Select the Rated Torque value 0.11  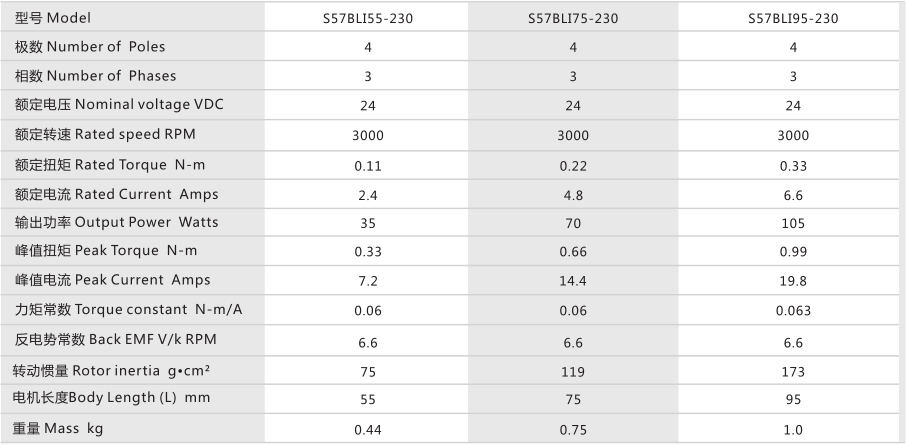(367, 164)
